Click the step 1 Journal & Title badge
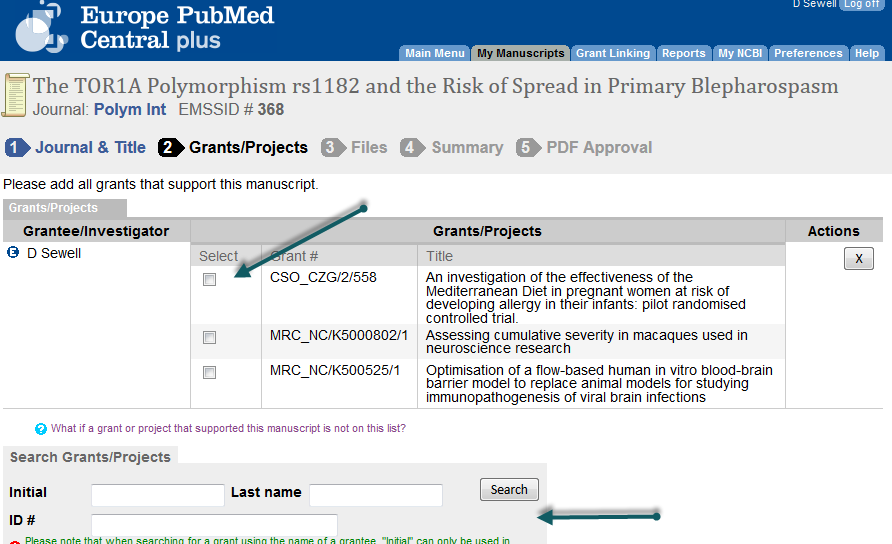This screenshot has width=892, height=544. (16, 148)
